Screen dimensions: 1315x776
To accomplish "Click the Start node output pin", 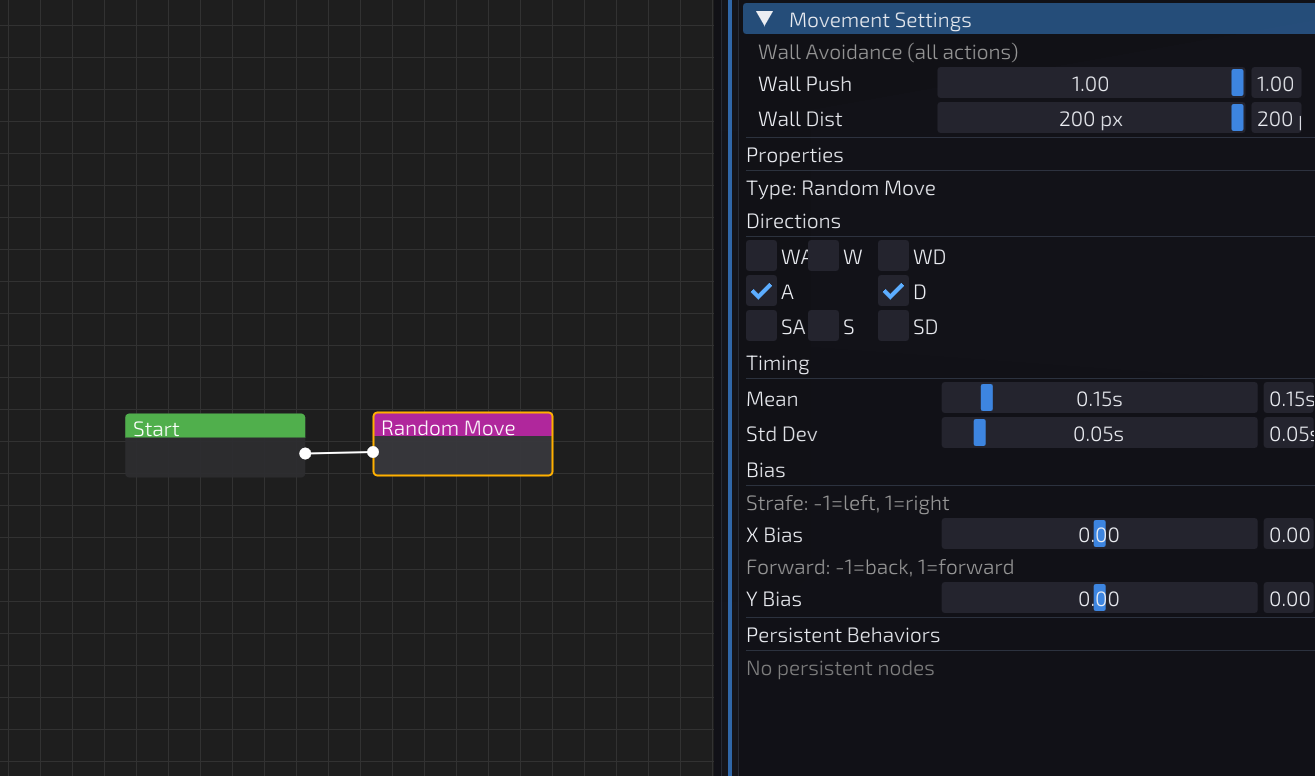I will pos(305,453).
